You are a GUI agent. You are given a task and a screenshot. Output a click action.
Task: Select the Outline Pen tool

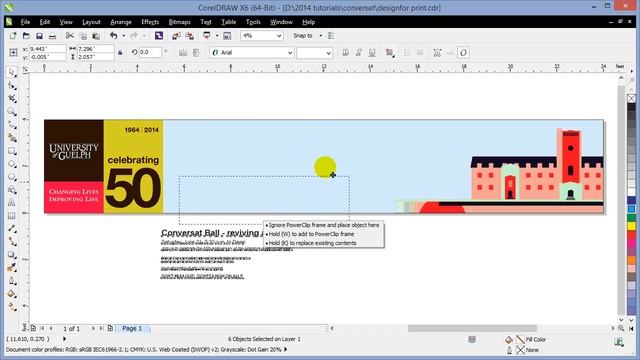click(12, 281)
